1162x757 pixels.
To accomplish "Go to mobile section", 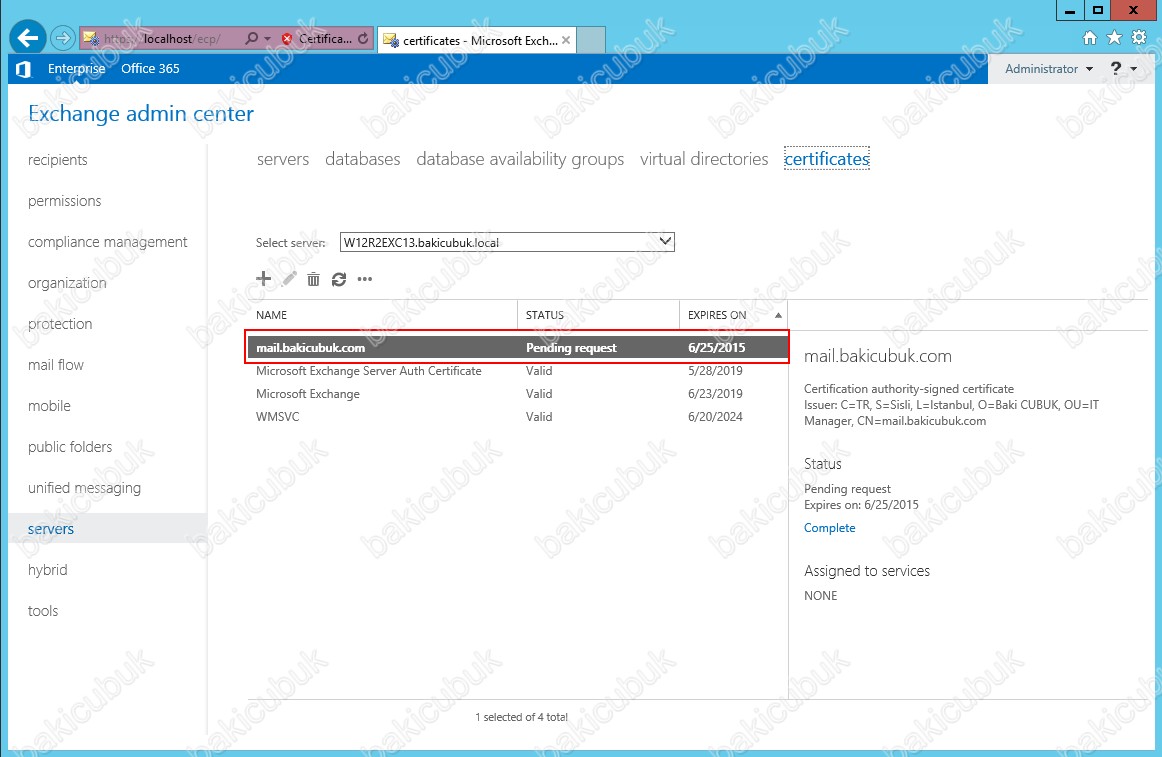I will click(49, 406).
